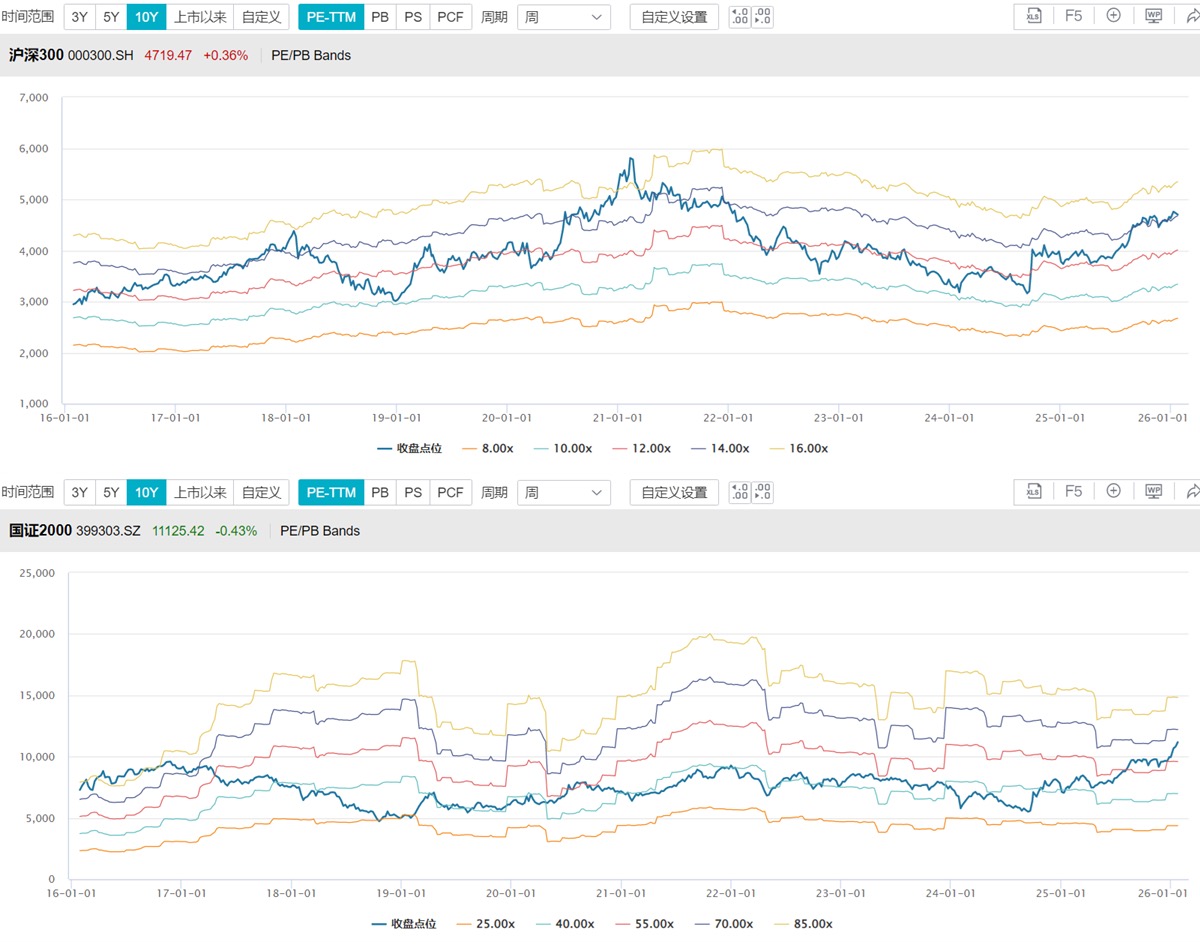Click 自定义设置 button on 沪深300 chart
Image resolution: width=1200 pixels, height=945 pixels.
[673, 17]
